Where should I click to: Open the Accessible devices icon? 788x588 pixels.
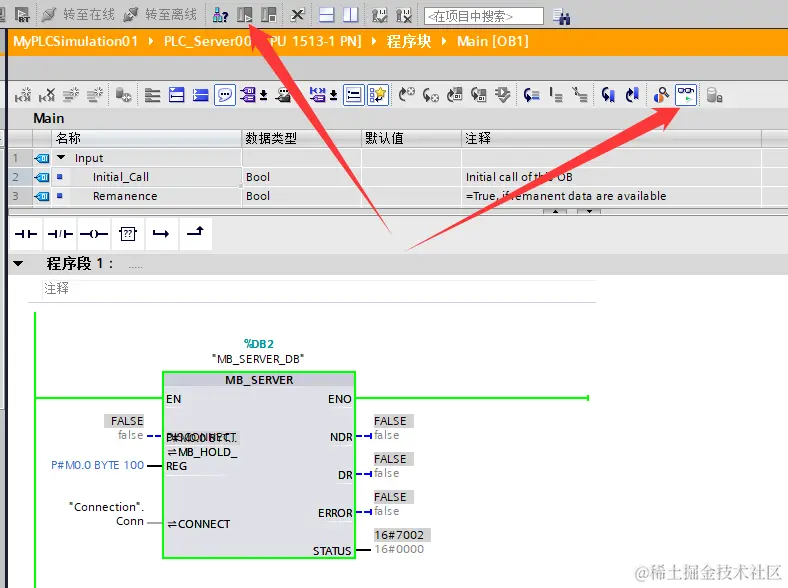tap(221, 15)
